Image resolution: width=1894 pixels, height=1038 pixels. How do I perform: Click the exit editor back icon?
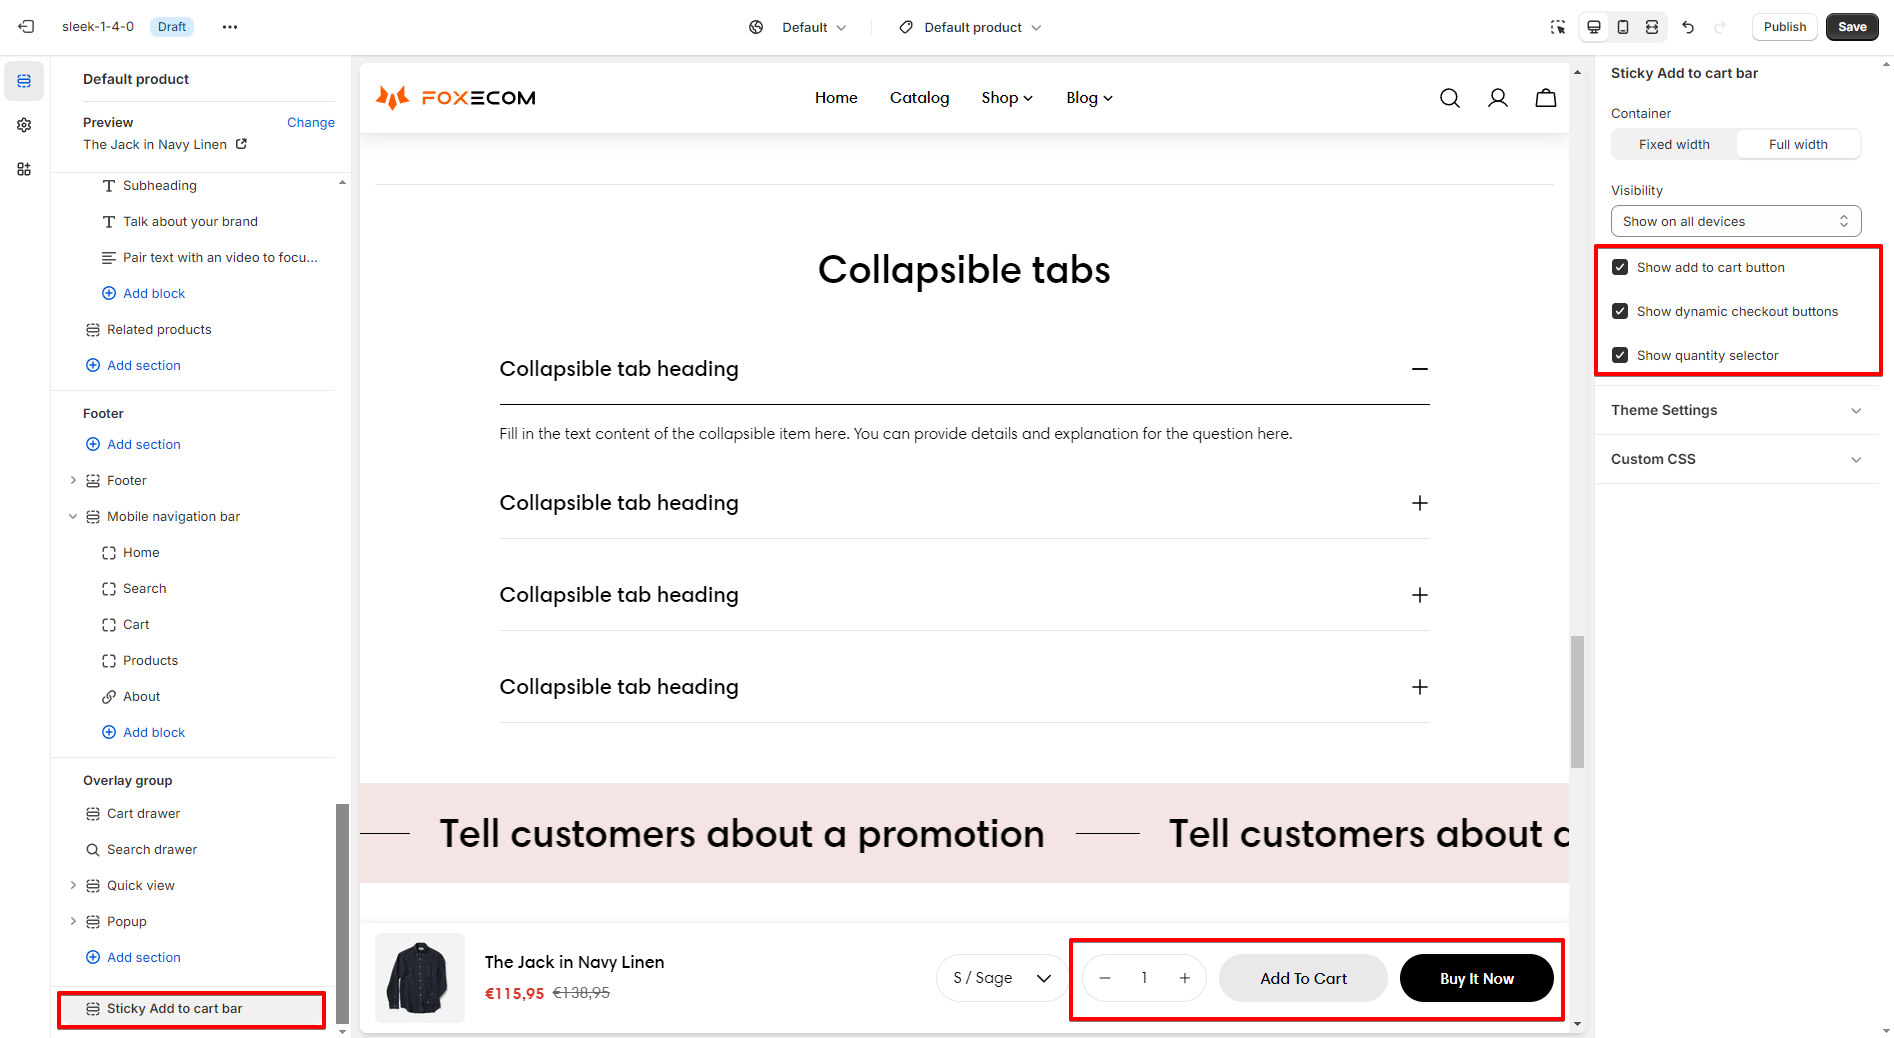click(x=26, y=27)
